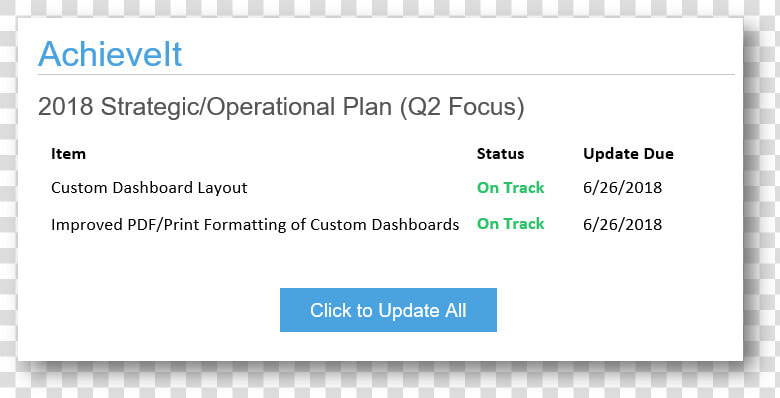The image size is (780, 398).
Task: Open the Custom Dashboard Layout item
Action: click(149, 188)
